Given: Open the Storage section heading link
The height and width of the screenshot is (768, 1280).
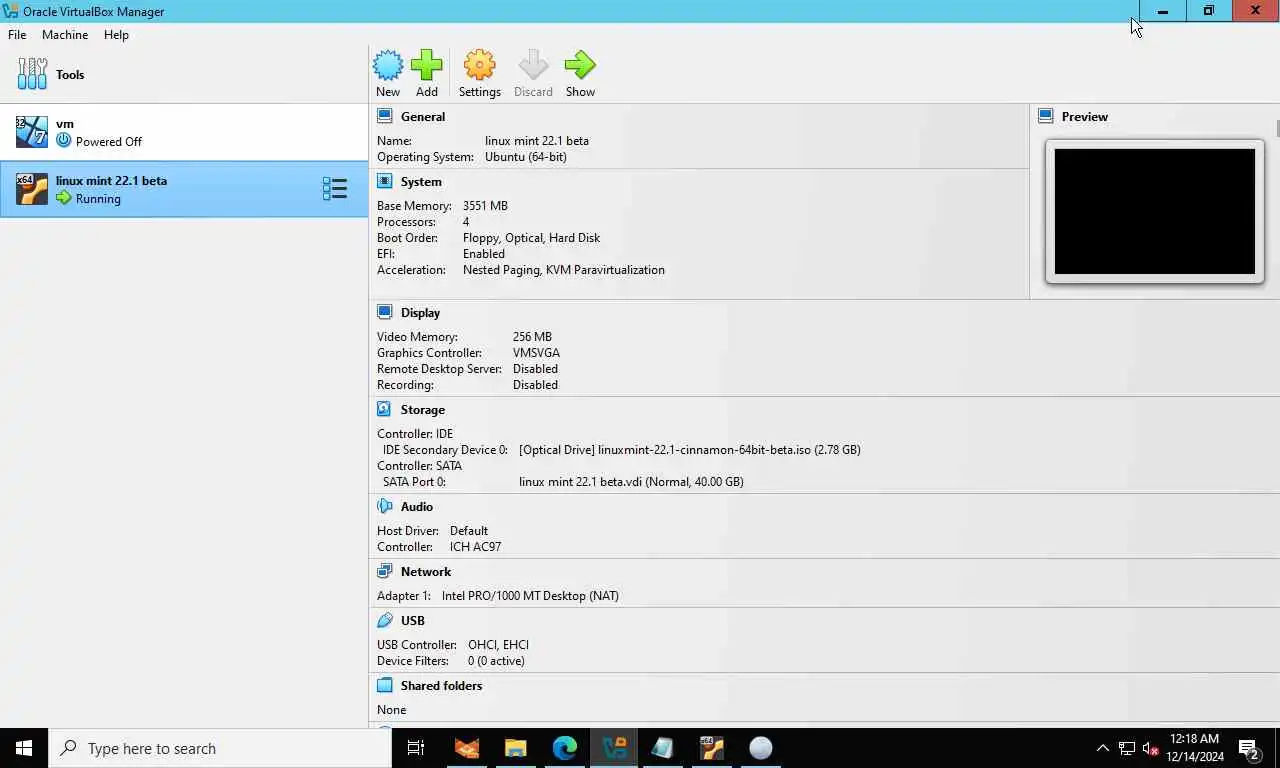Looking at the screenshot, I should [423, 410].
